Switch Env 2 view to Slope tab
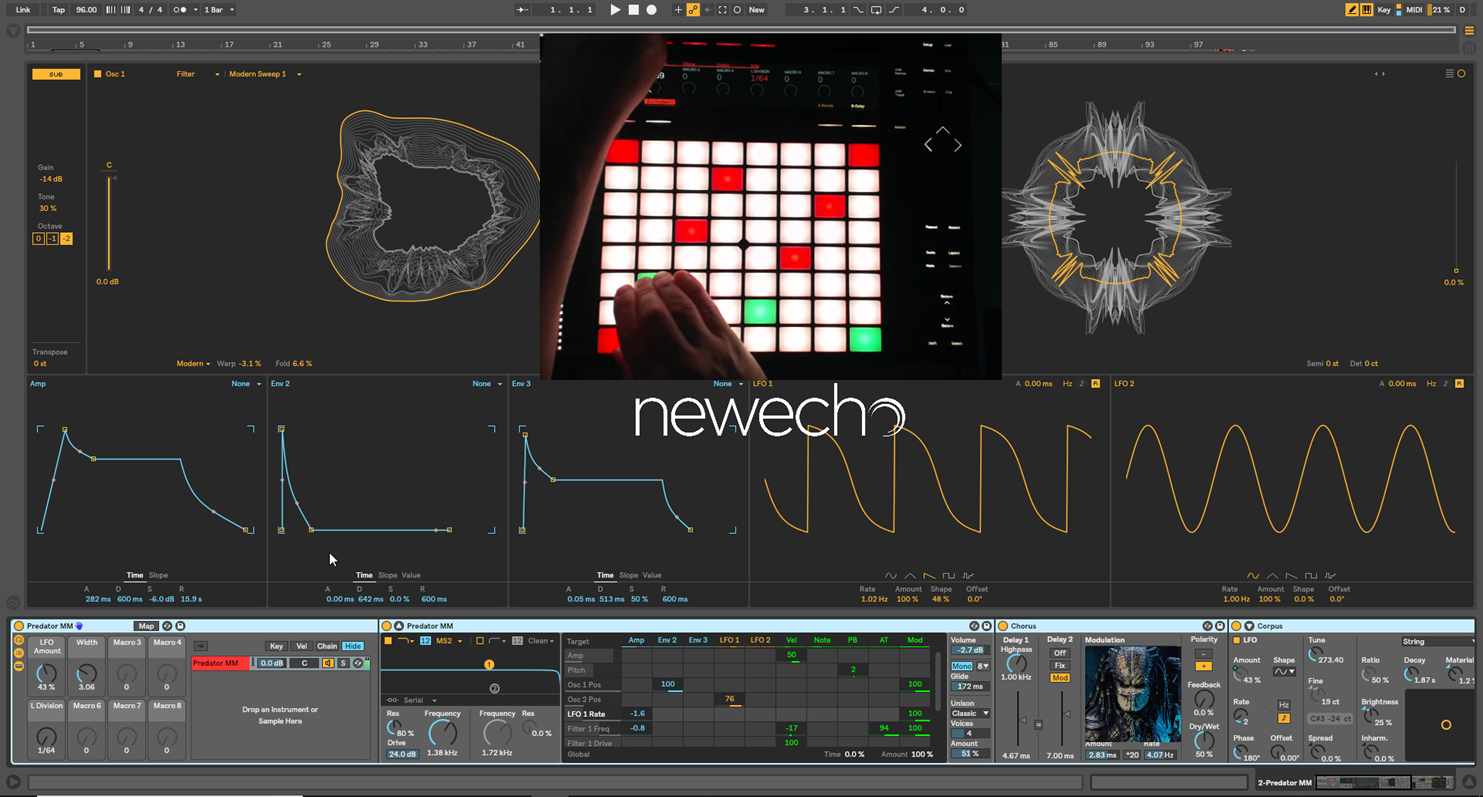The width and height of the screenshot is (1483, 797). point(387,575)
